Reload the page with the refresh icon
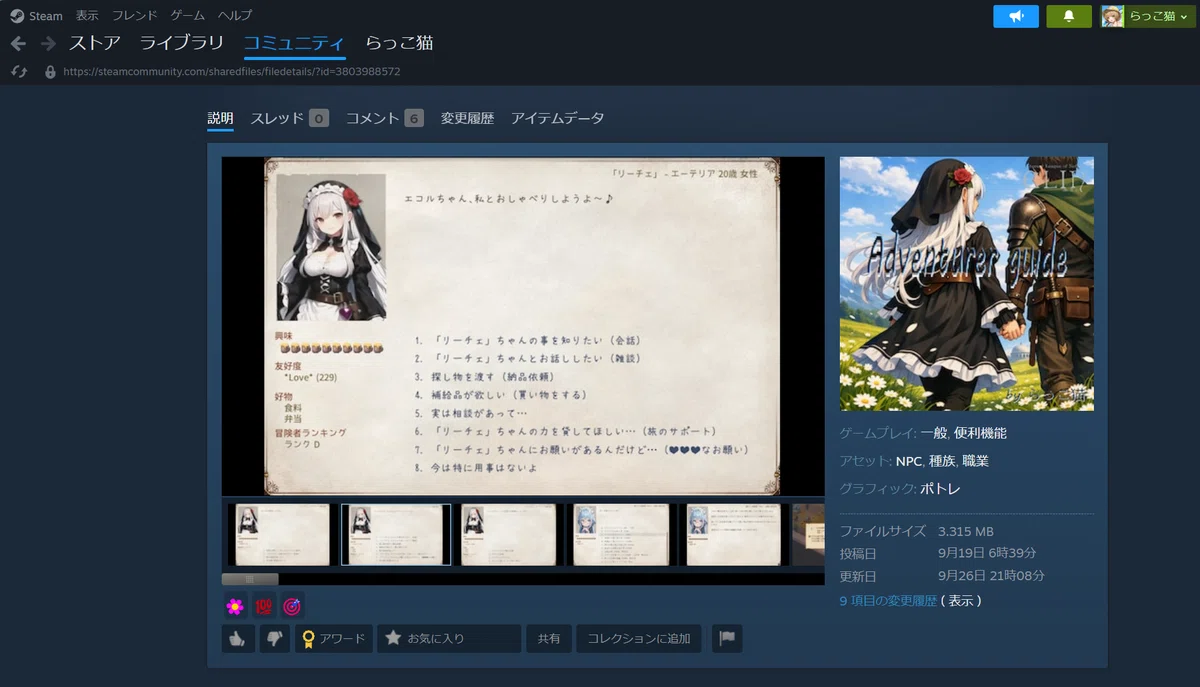The width and height of the screenshot is (1200, 687). [19, 72]
